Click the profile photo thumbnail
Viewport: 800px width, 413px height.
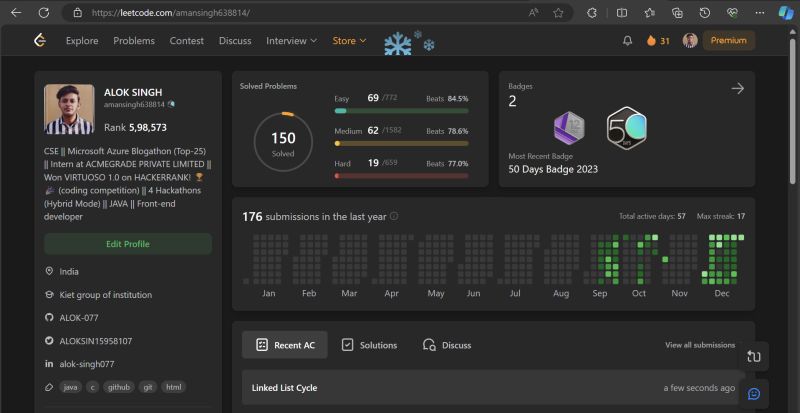pyautogui.click(x=69, y=109)
